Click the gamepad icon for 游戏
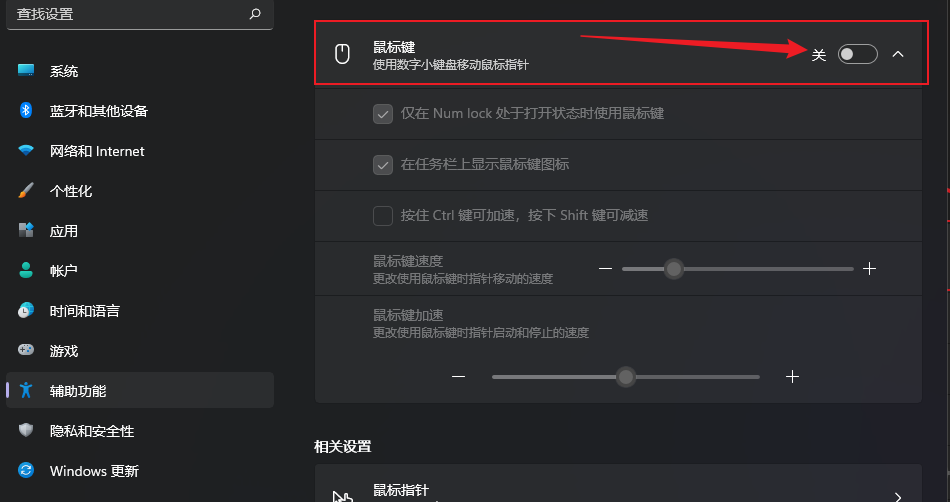The image size is (950, 502). tap(25, 350)
